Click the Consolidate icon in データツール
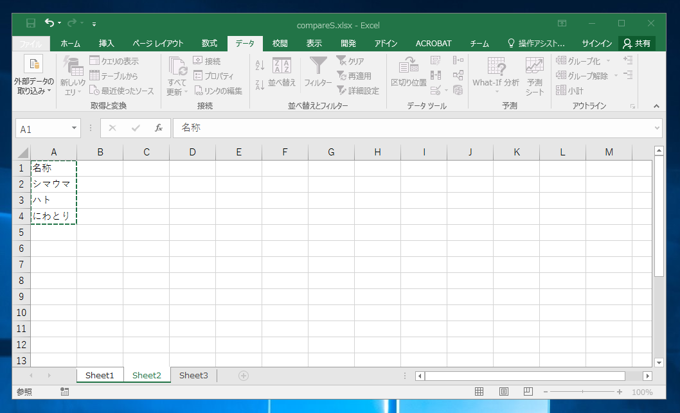Image resolution: width=680 pixels, height=413 pixels. pos(458,60)
